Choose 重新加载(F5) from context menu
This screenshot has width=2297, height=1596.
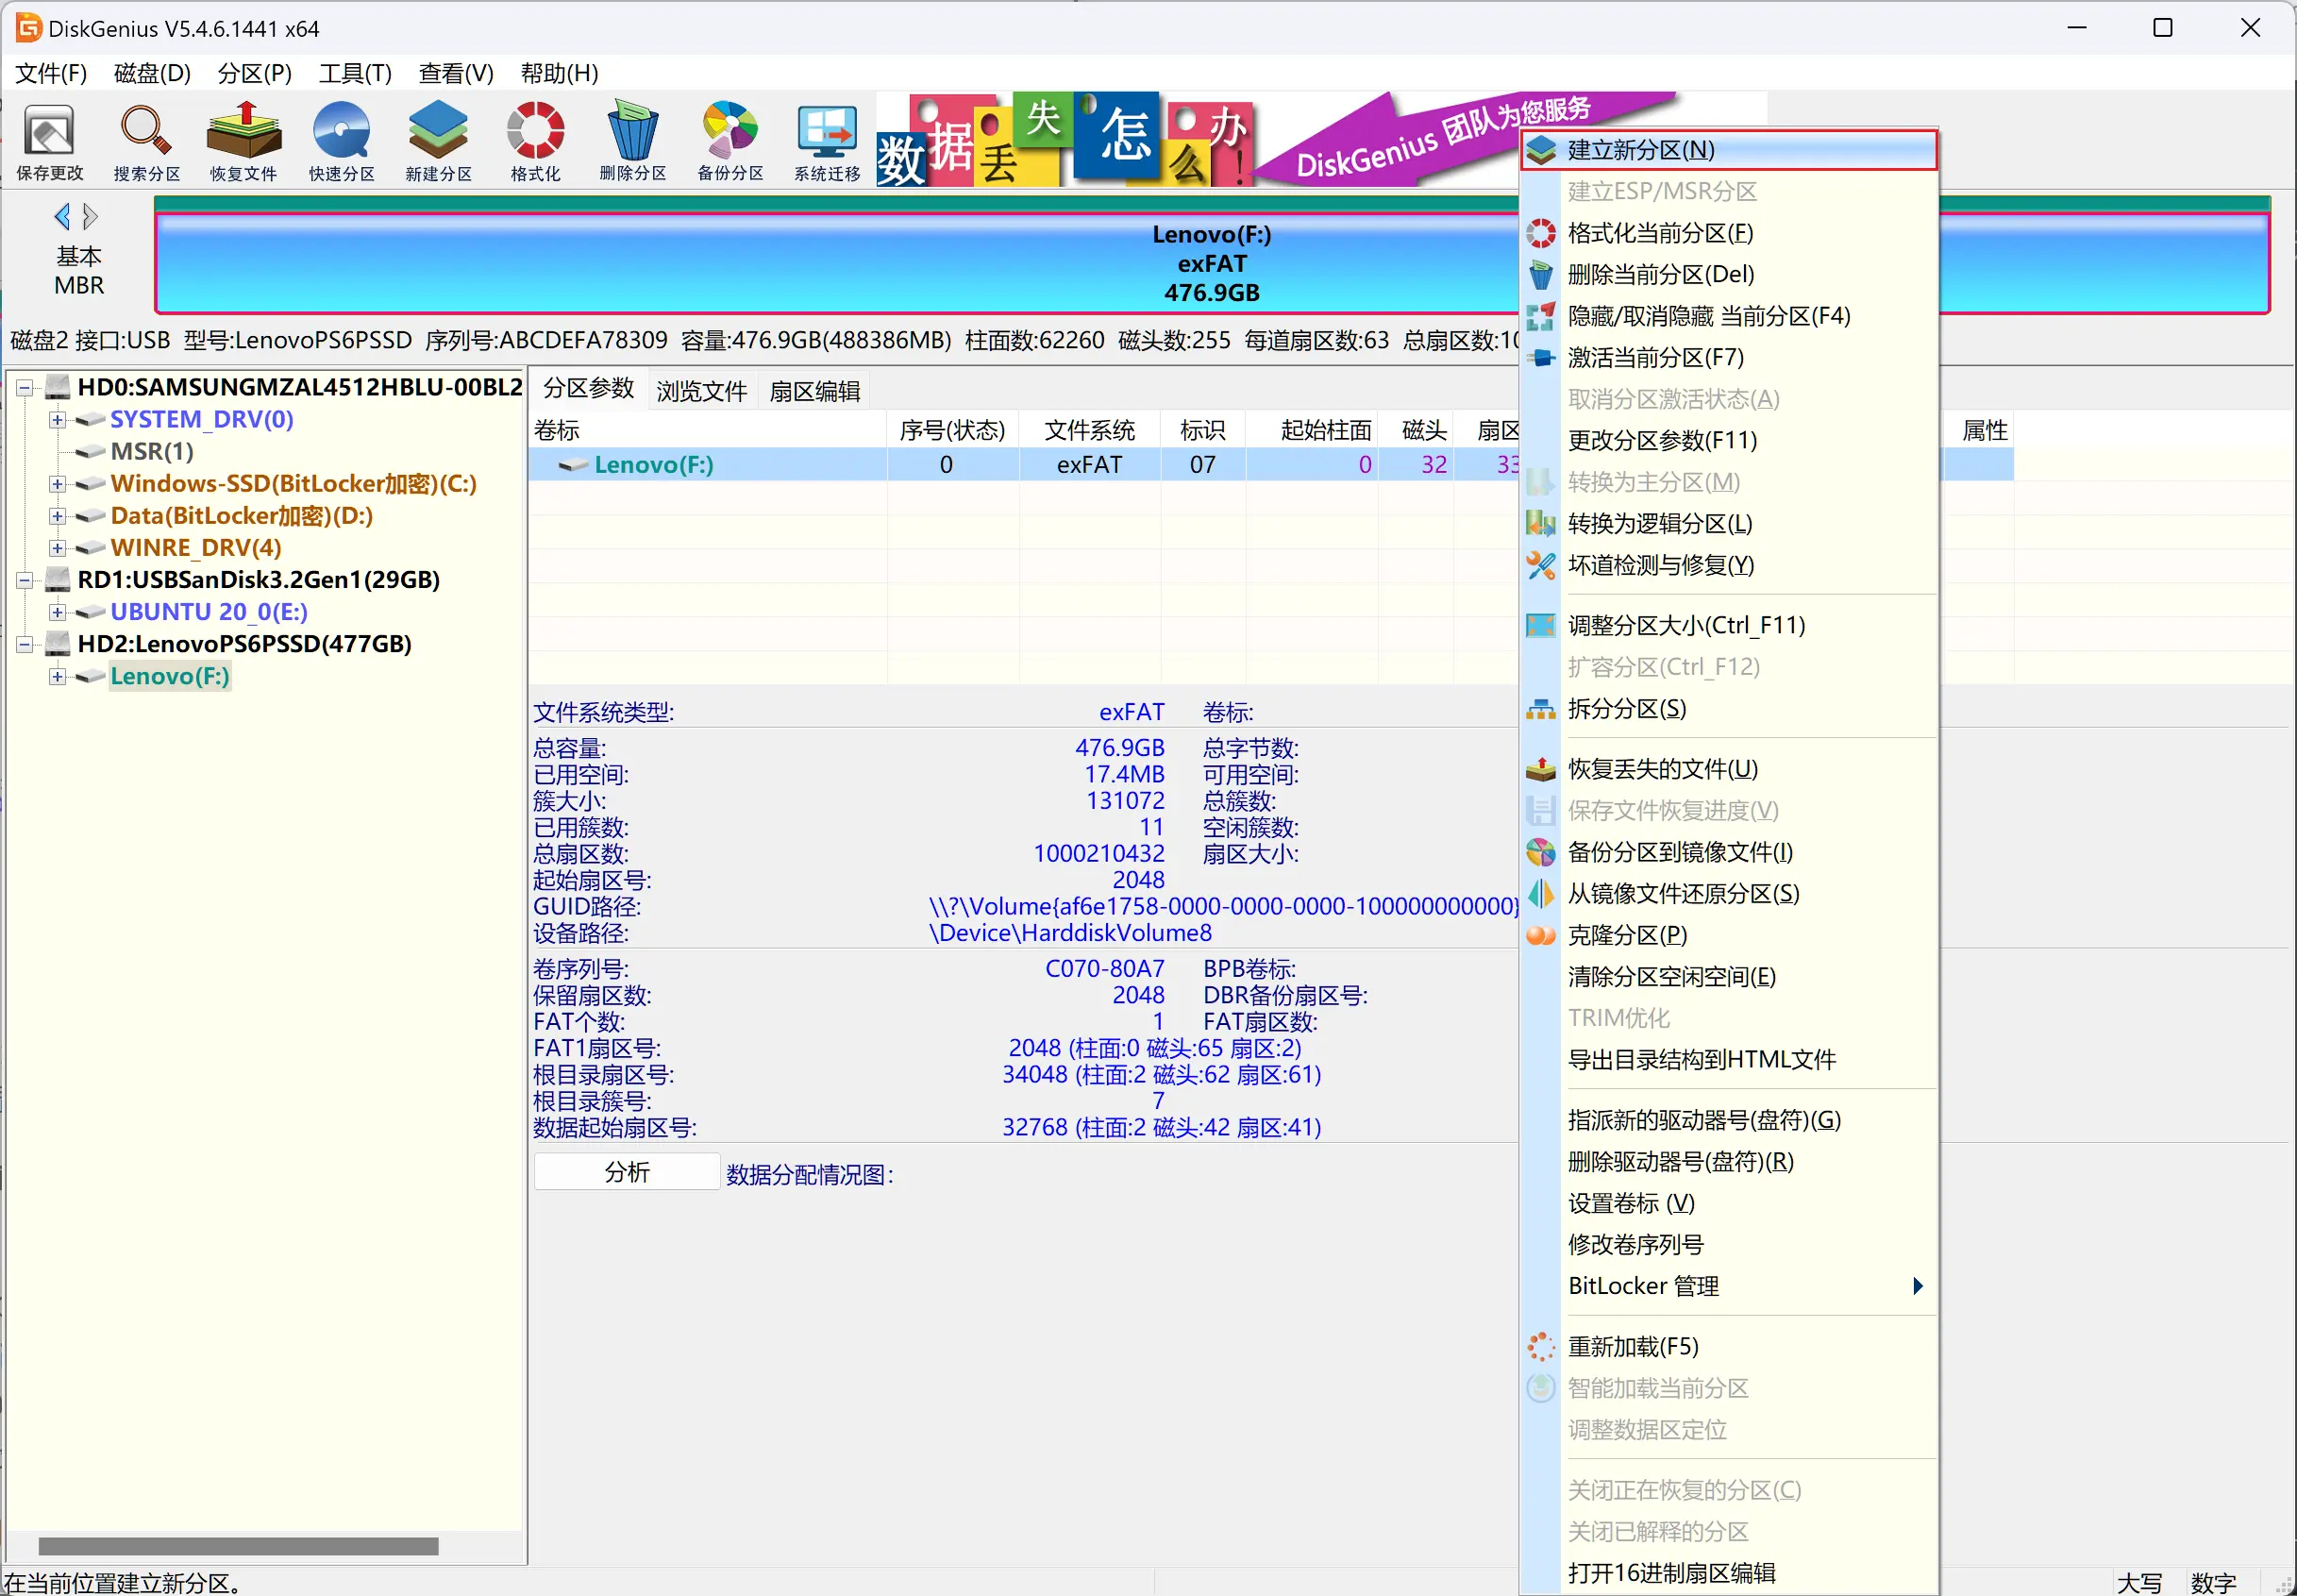pyautogui.click(x=1728, y=1347)
